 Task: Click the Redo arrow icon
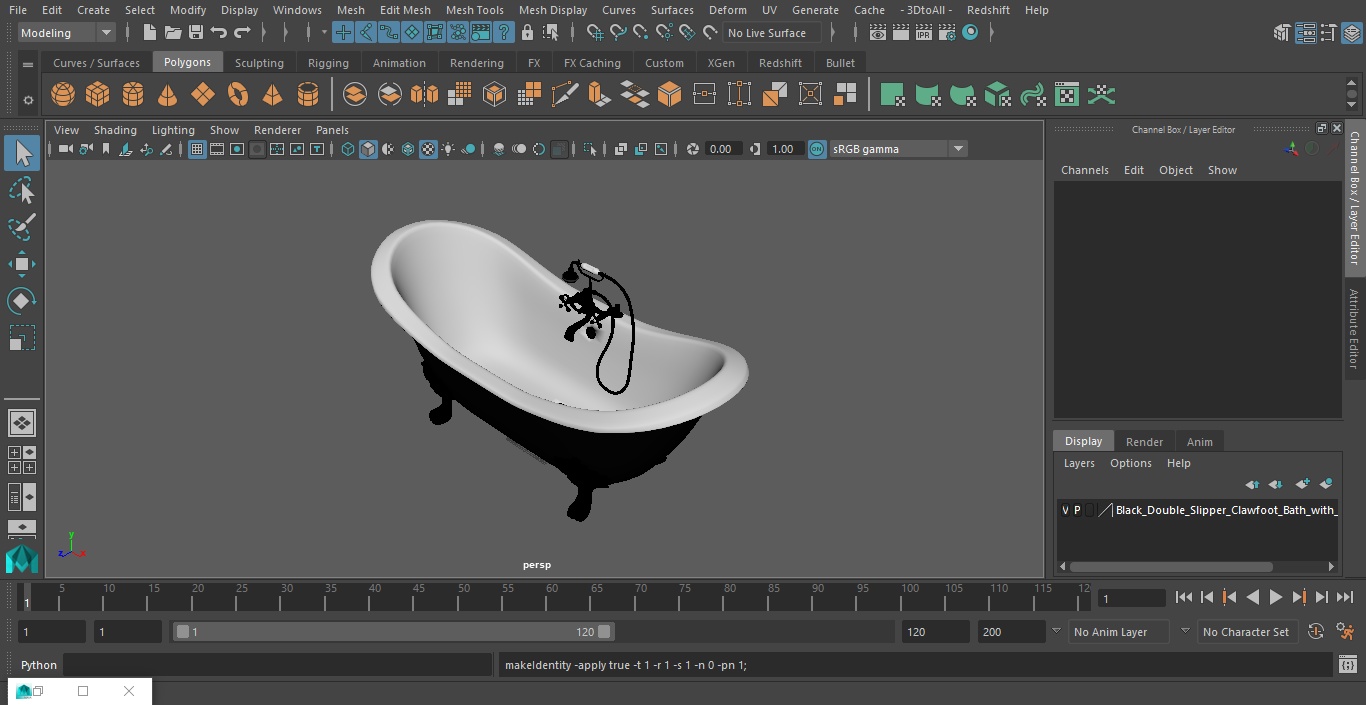point(242,33)
